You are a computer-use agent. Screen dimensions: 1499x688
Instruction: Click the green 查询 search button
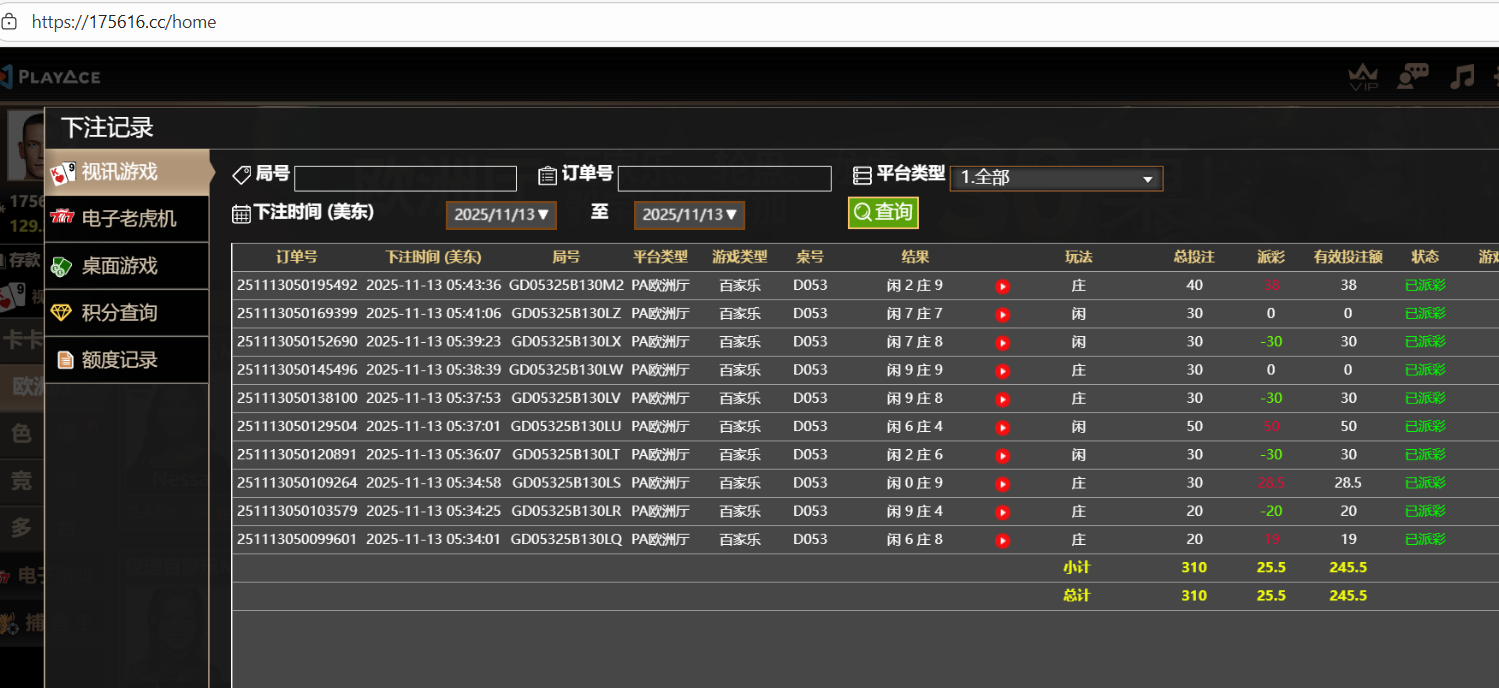(883, 212)
